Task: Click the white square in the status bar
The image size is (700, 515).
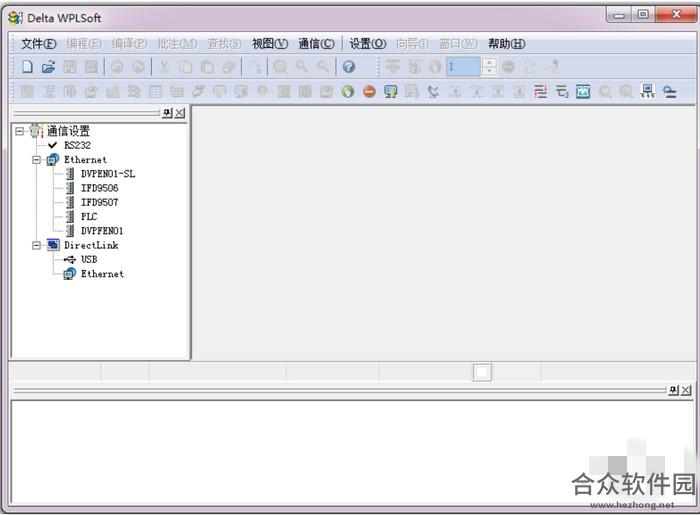Action: [482, 372]
